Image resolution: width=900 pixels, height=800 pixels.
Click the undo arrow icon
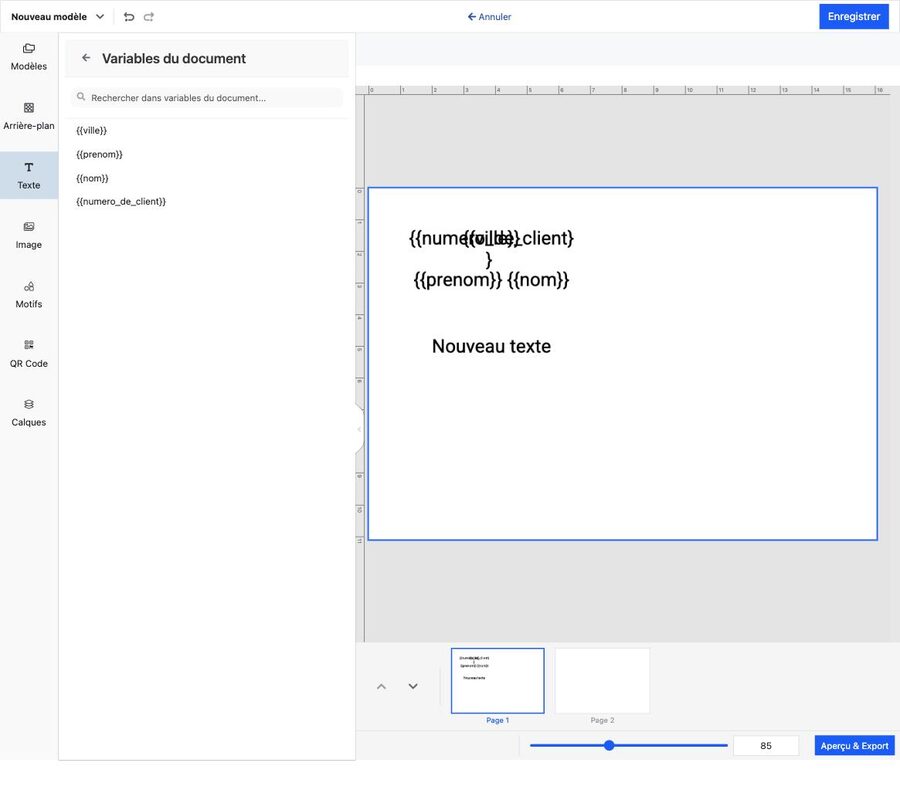[x=129, y=17]
